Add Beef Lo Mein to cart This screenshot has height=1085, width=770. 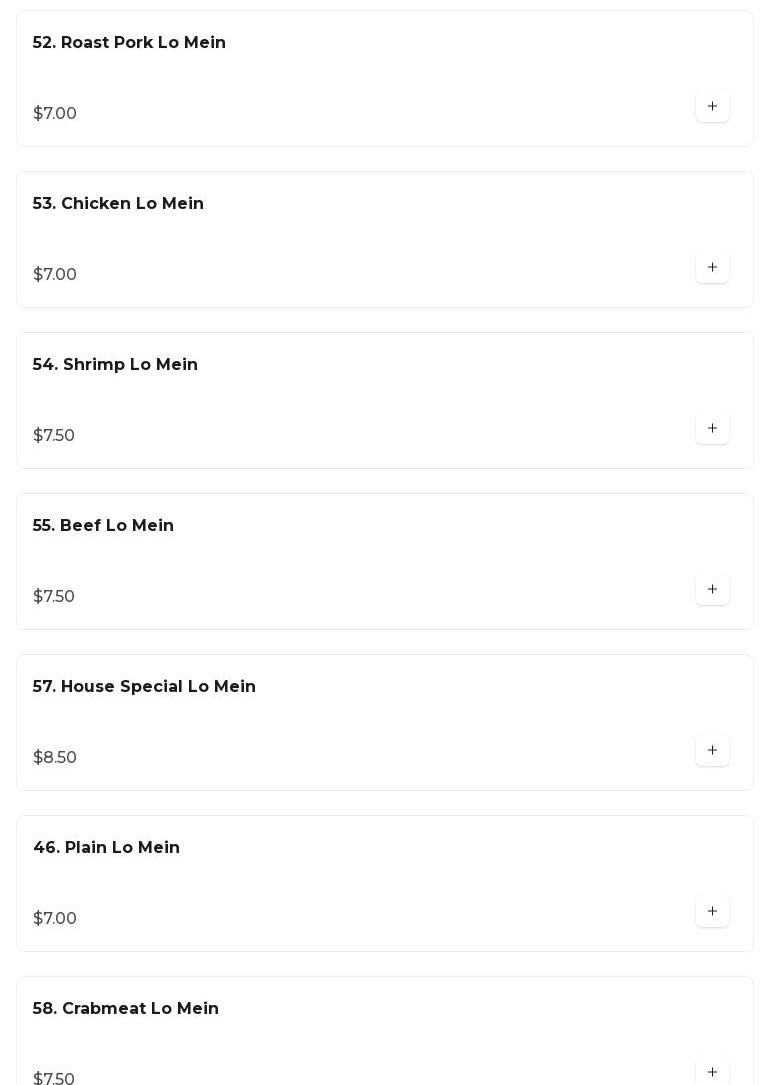712,590
